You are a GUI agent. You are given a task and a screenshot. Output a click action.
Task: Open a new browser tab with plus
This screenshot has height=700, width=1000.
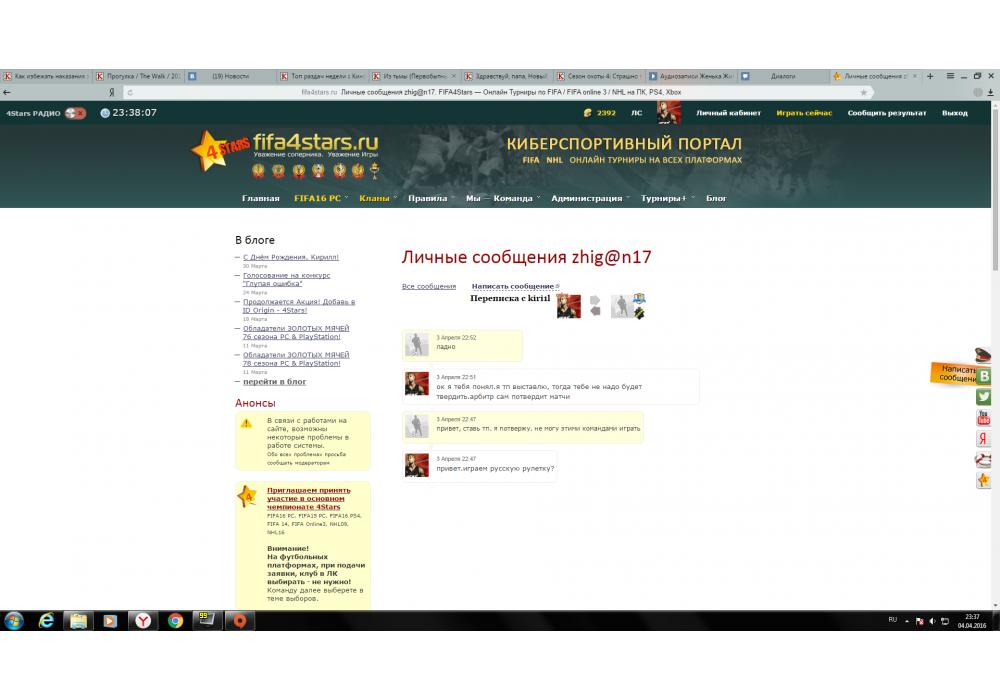pyautogui.click(x=930, y=76)
